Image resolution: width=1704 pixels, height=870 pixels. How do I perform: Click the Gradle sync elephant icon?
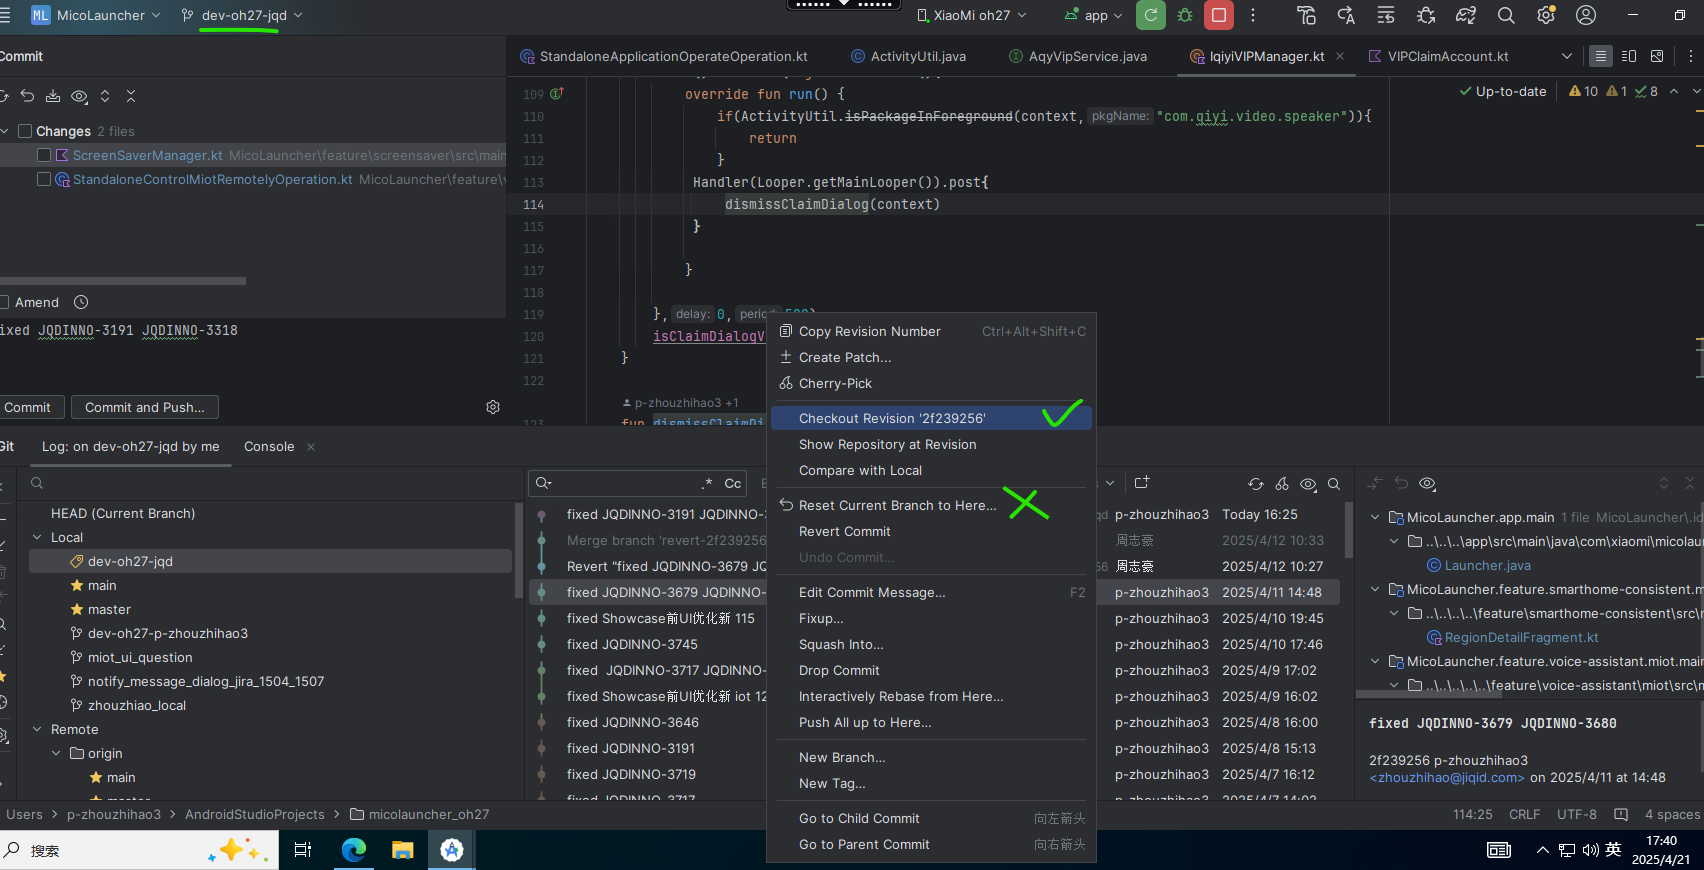(1466, 15)
